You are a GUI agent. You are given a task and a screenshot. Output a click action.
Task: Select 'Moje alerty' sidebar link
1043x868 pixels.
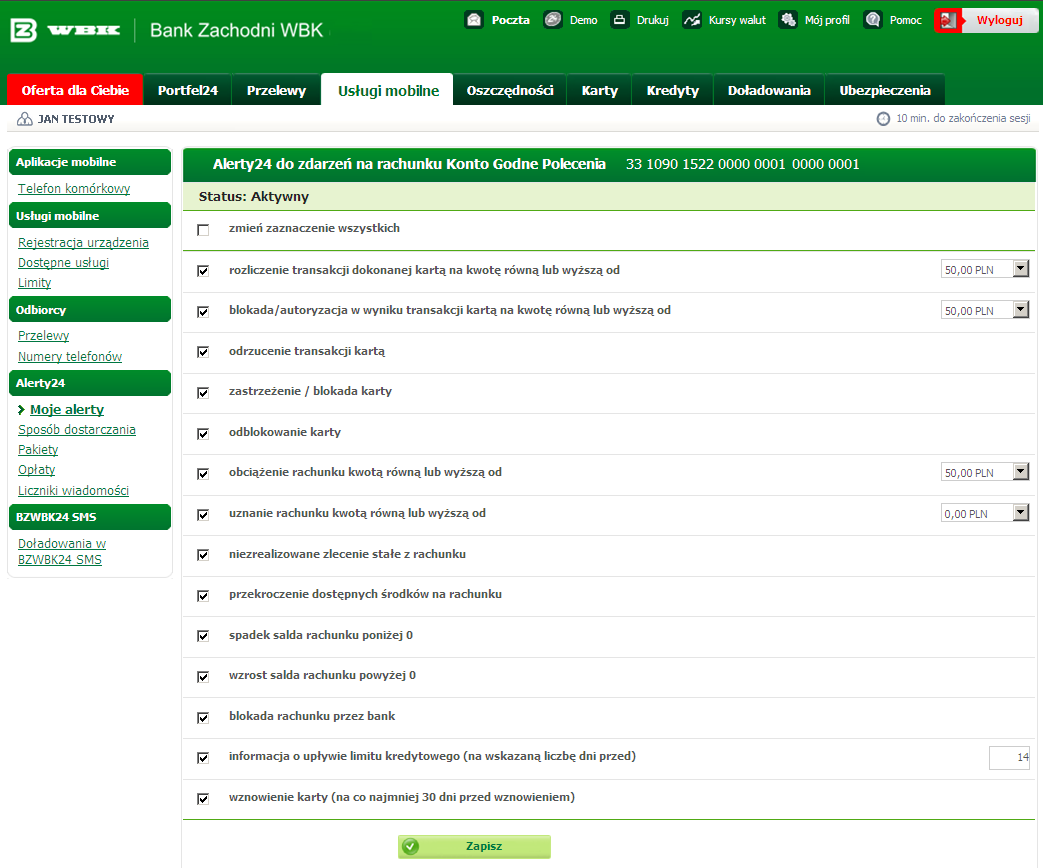[x=67, y=409]
